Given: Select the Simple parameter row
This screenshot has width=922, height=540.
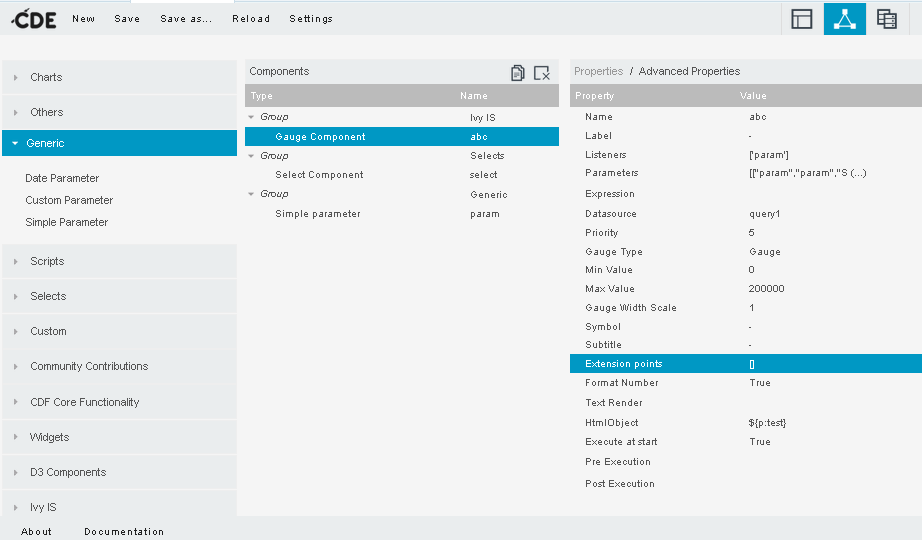Looking at the screenshot, I should click(402, 214).
